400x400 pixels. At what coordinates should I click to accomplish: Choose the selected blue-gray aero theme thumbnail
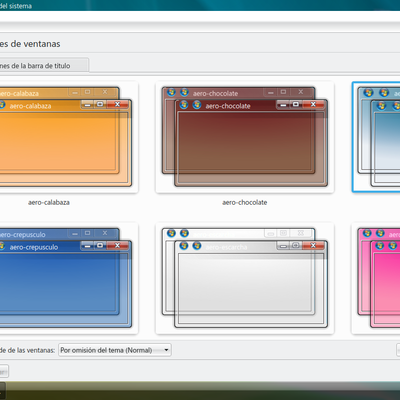pyautogui.click(x=376, y=137)
